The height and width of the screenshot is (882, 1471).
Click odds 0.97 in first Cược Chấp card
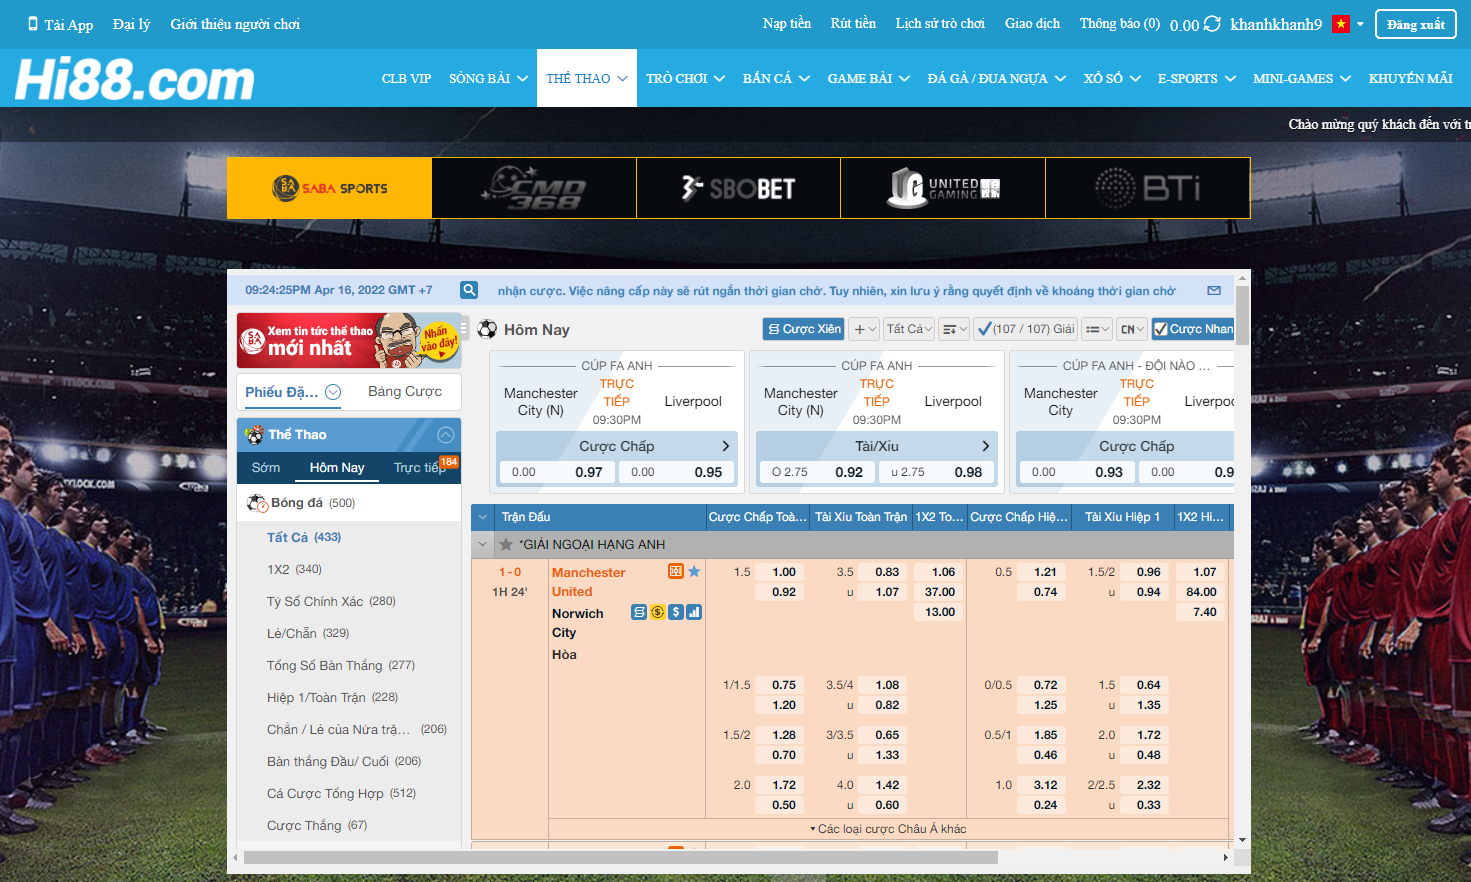pos(589,472)
